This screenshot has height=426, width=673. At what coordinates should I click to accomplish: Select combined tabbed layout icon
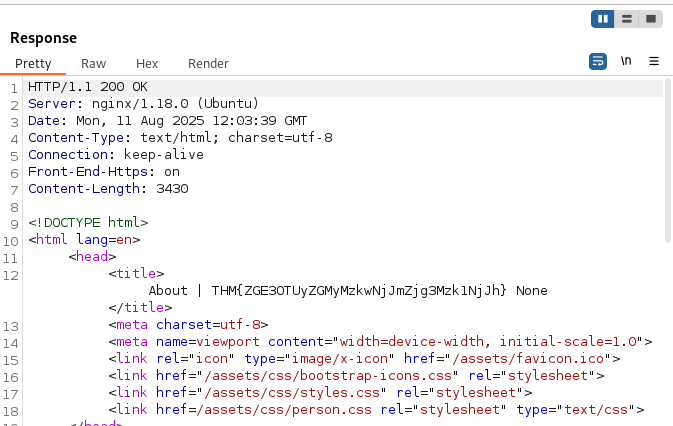click(x=651, y=19)
